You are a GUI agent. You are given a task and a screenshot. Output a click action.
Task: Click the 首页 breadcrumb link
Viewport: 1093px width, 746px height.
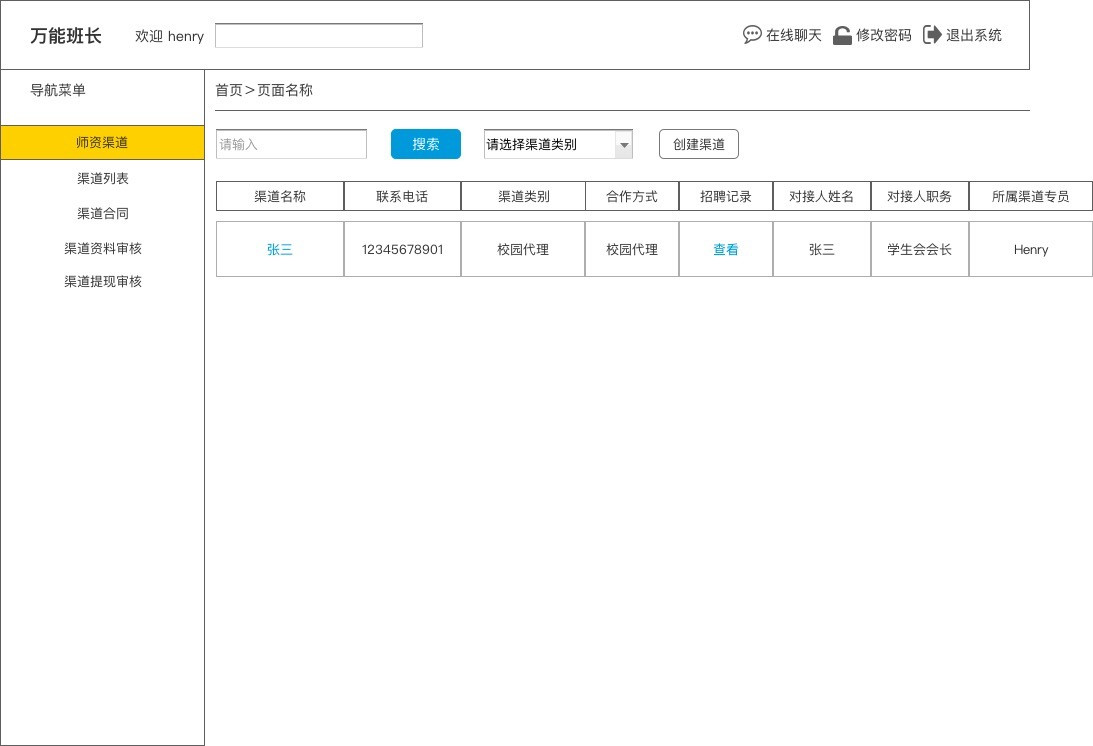[229, 90]
